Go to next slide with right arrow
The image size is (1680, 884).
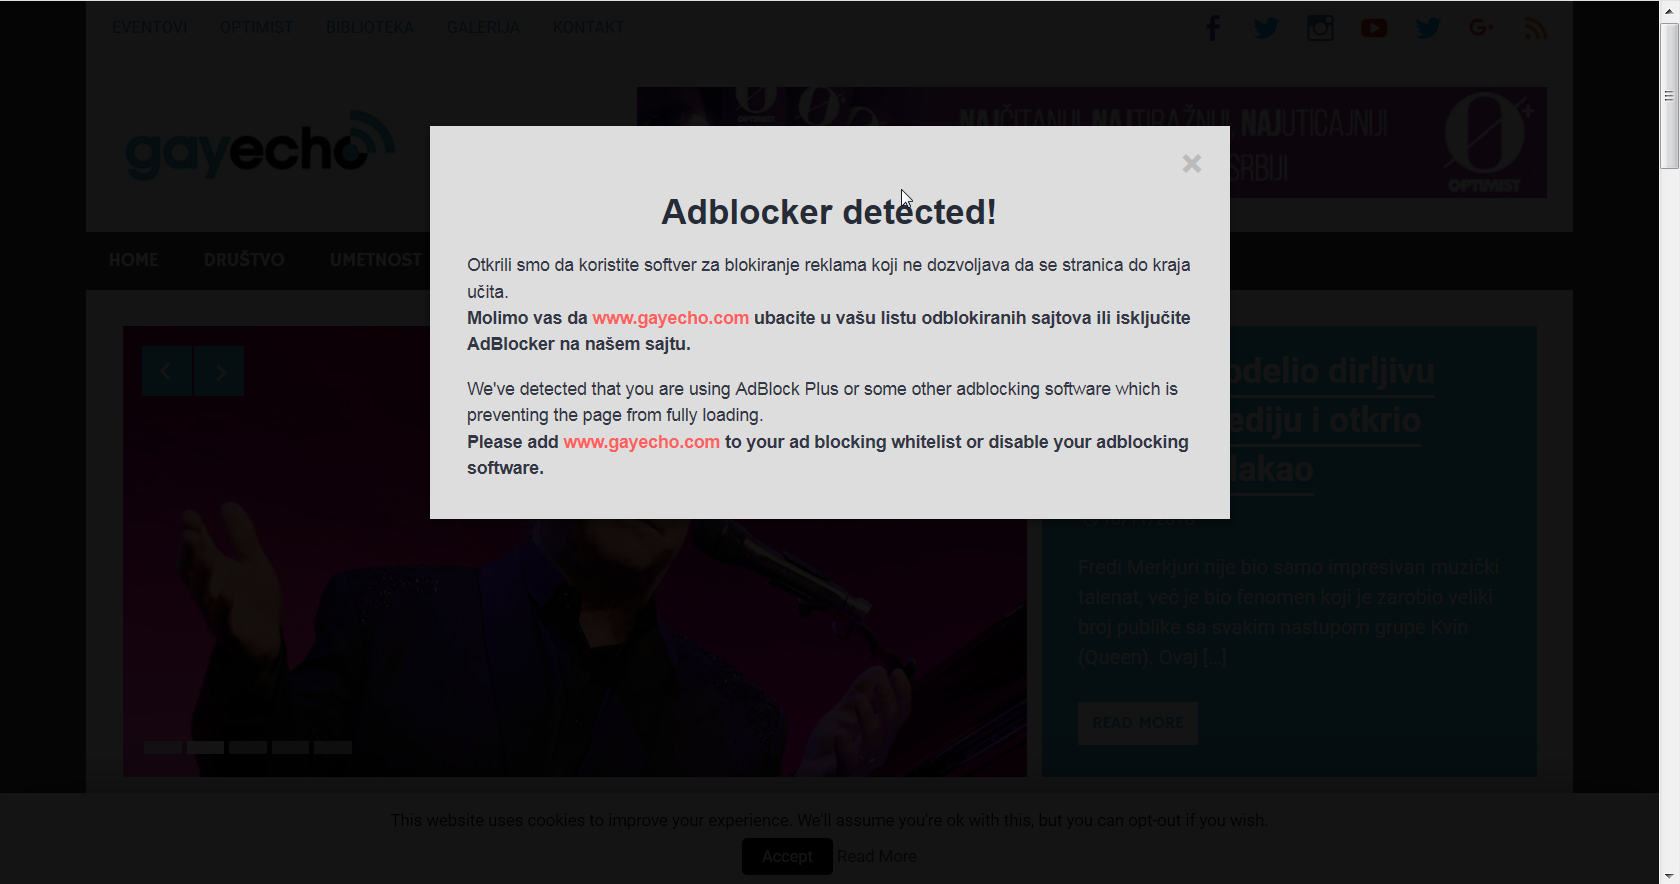tap(219, 371)
